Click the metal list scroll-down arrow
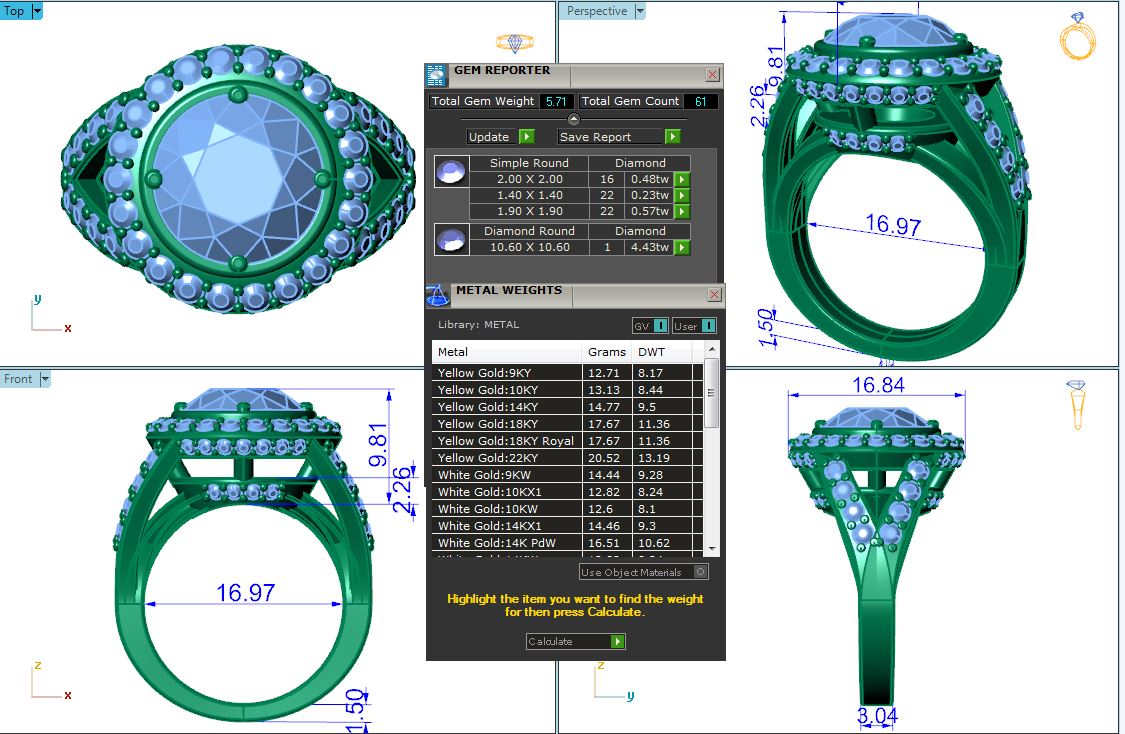The height and width of the screenshot is (734, 1125). click(712, 549)
